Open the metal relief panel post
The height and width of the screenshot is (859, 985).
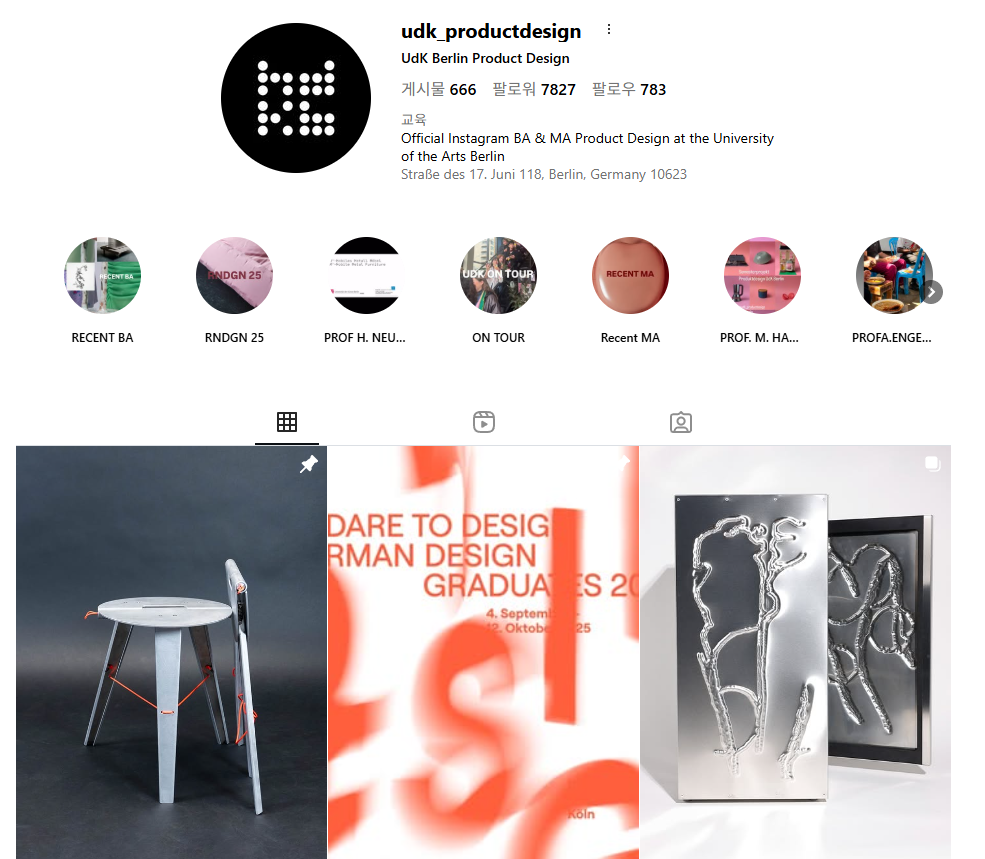pyautogui.click(x=795, y=652)
